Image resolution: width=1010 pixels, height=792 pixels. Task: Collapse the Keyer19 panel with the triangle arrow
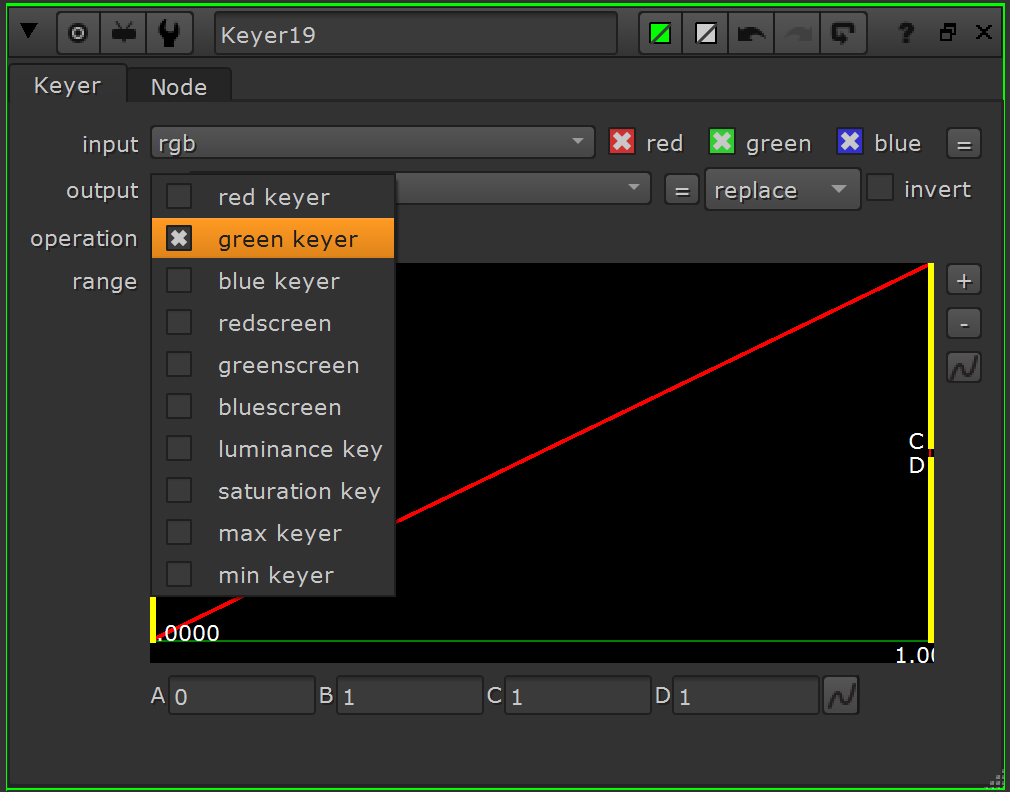click(x=29, y=32)
